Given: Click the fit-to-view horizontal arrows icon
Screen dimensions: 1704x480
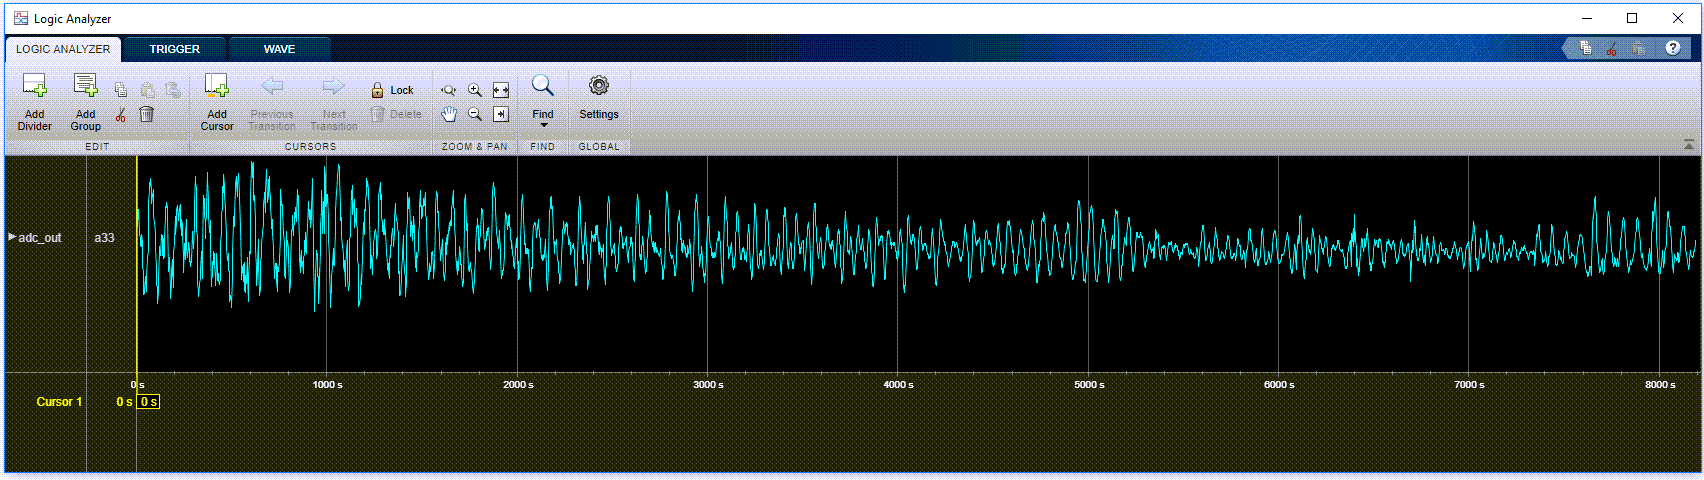Looking at the screenshot, I should point(501,90).
